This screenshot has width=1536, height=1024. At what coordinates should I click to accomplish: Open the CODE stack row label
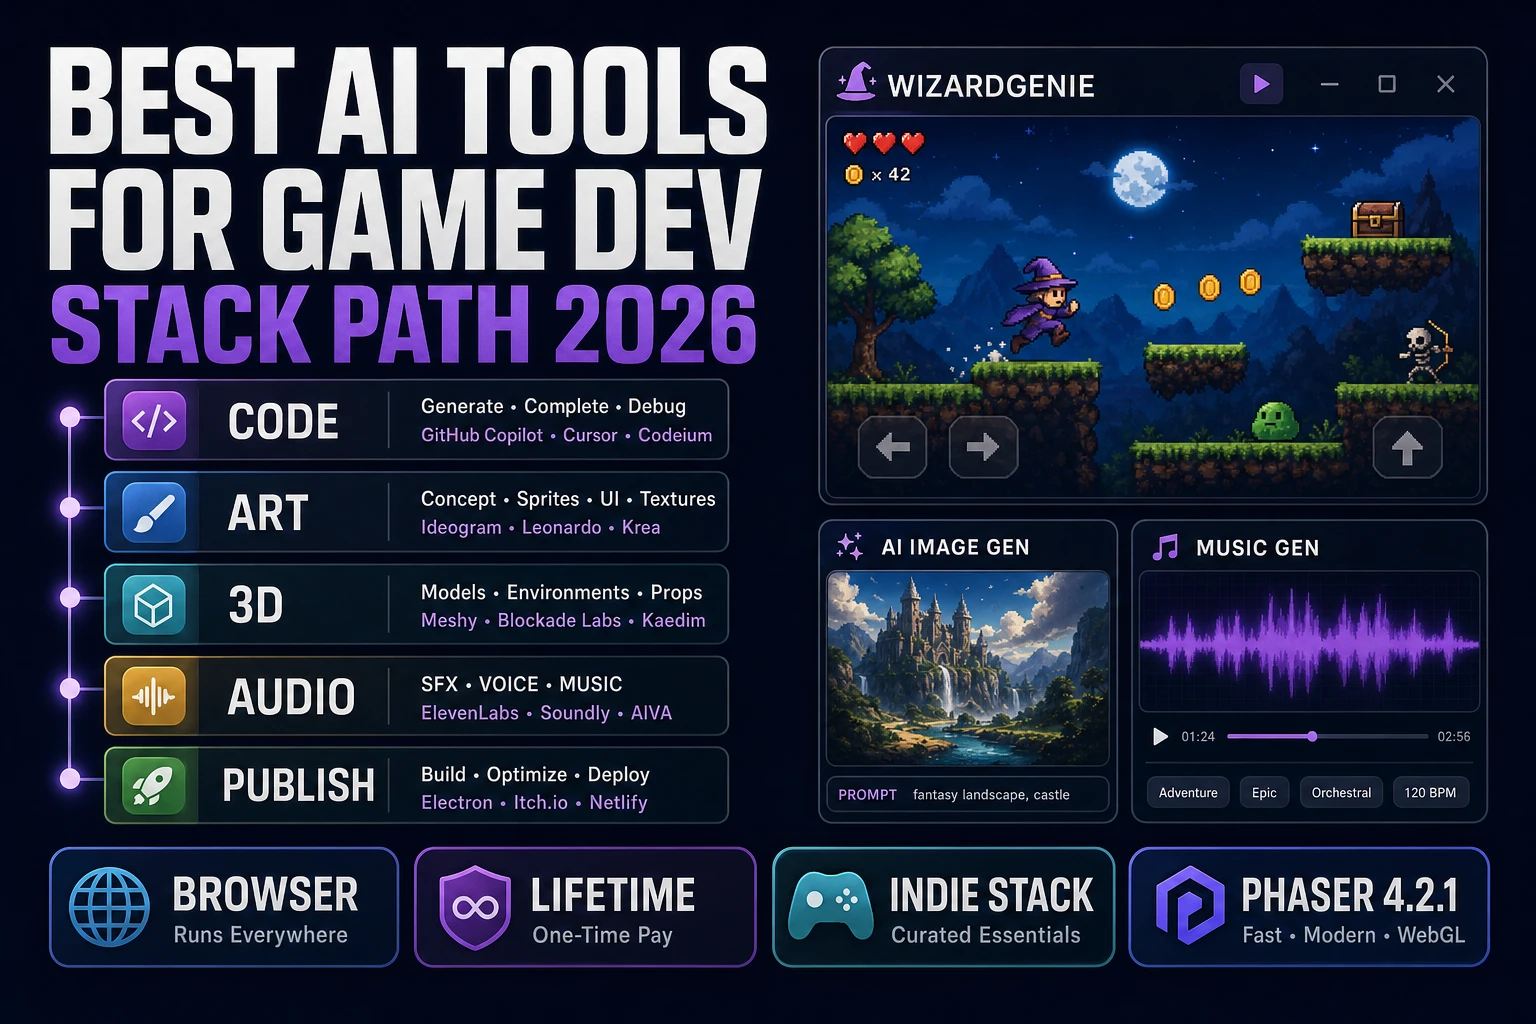coord(283,421)
